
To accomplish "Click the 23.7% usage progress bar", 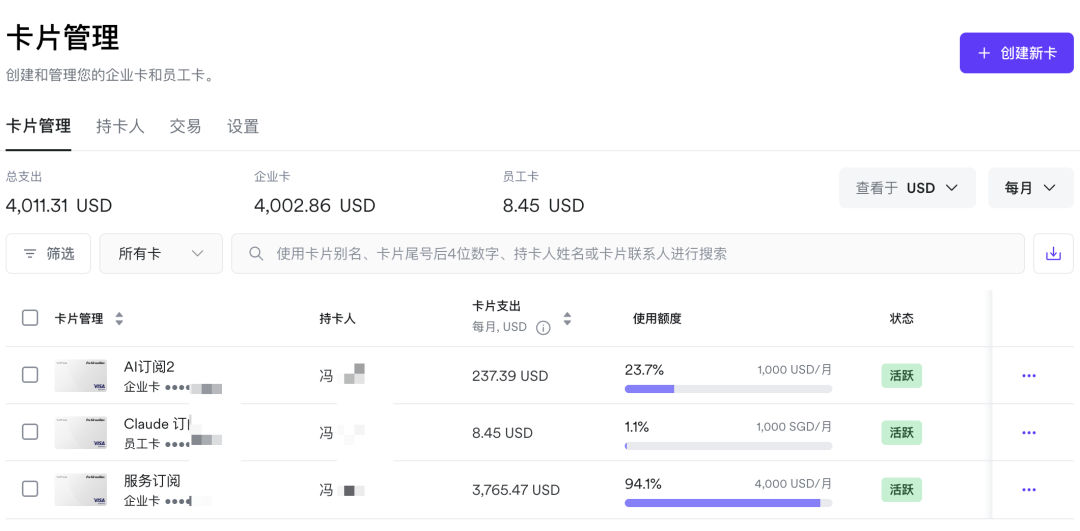I will pos(728,389).
